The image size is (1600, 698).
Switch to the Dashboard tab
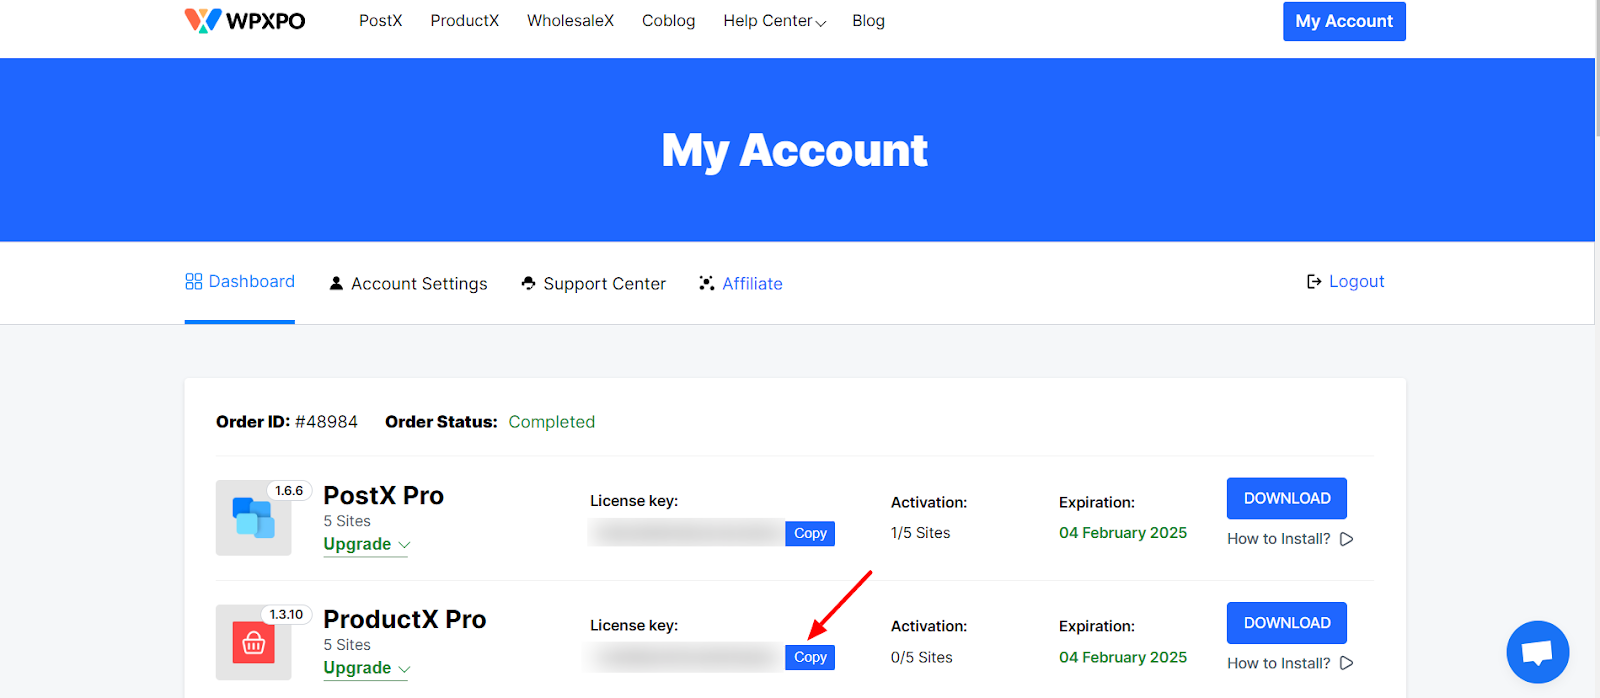coord(240,282)
